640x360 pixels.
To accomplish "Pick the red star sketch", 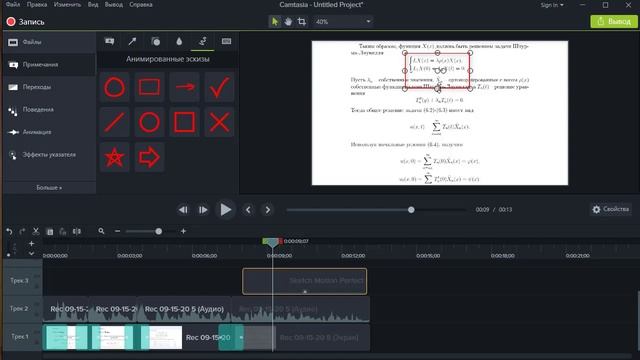I will click(x=114, y=158).
